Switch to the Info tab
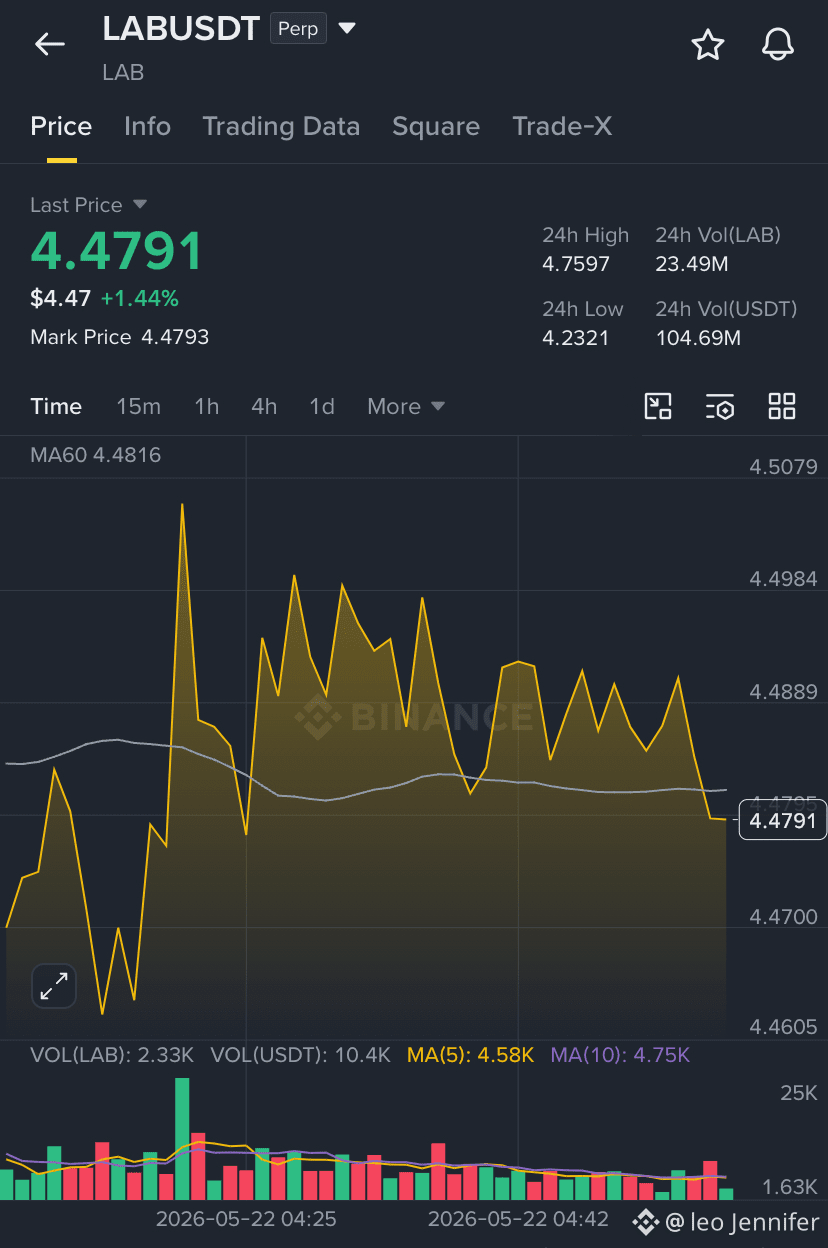The height and width of the screenshot is (1248, 828). [x=147, y=126]
